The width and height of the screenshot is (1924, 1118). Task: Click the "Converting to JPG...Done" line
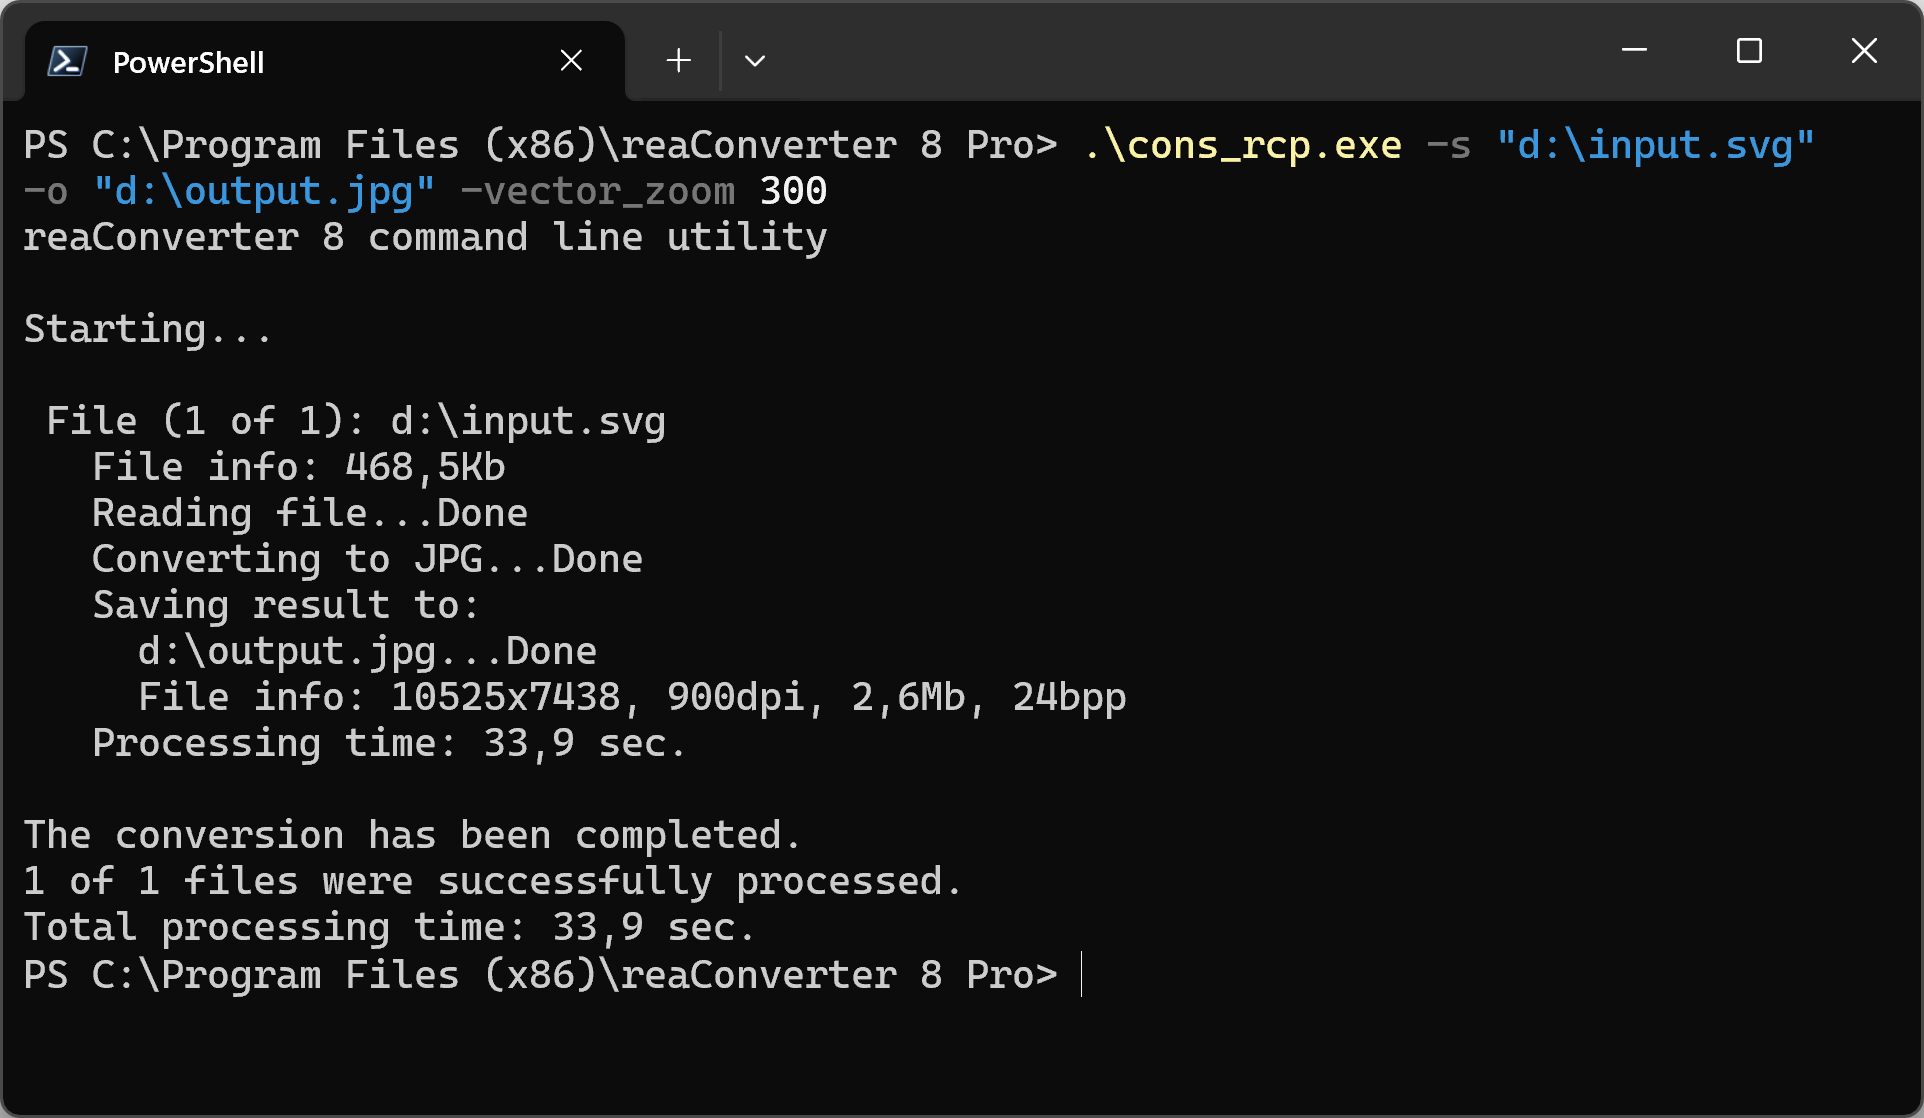pos(367,559)
